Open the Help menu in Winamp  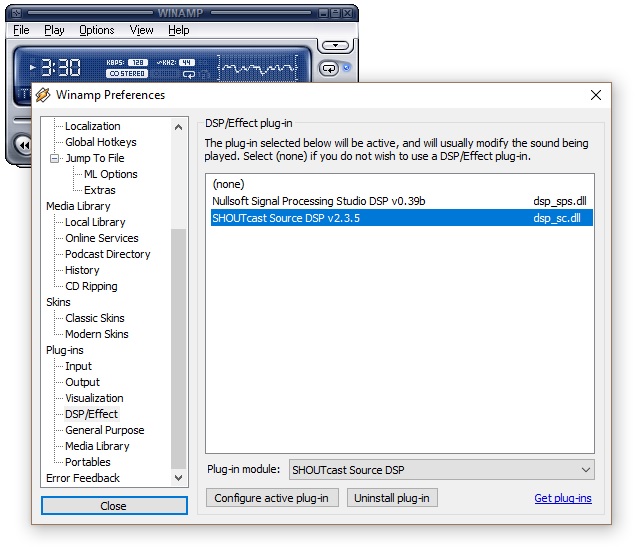[179, 30]
